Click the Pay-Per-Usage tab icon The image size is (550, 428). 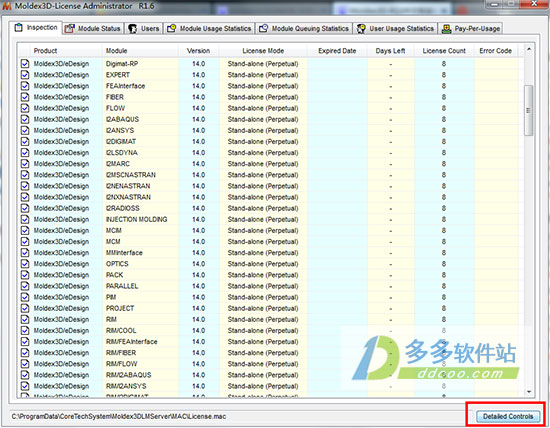click(x=446, y=28)
